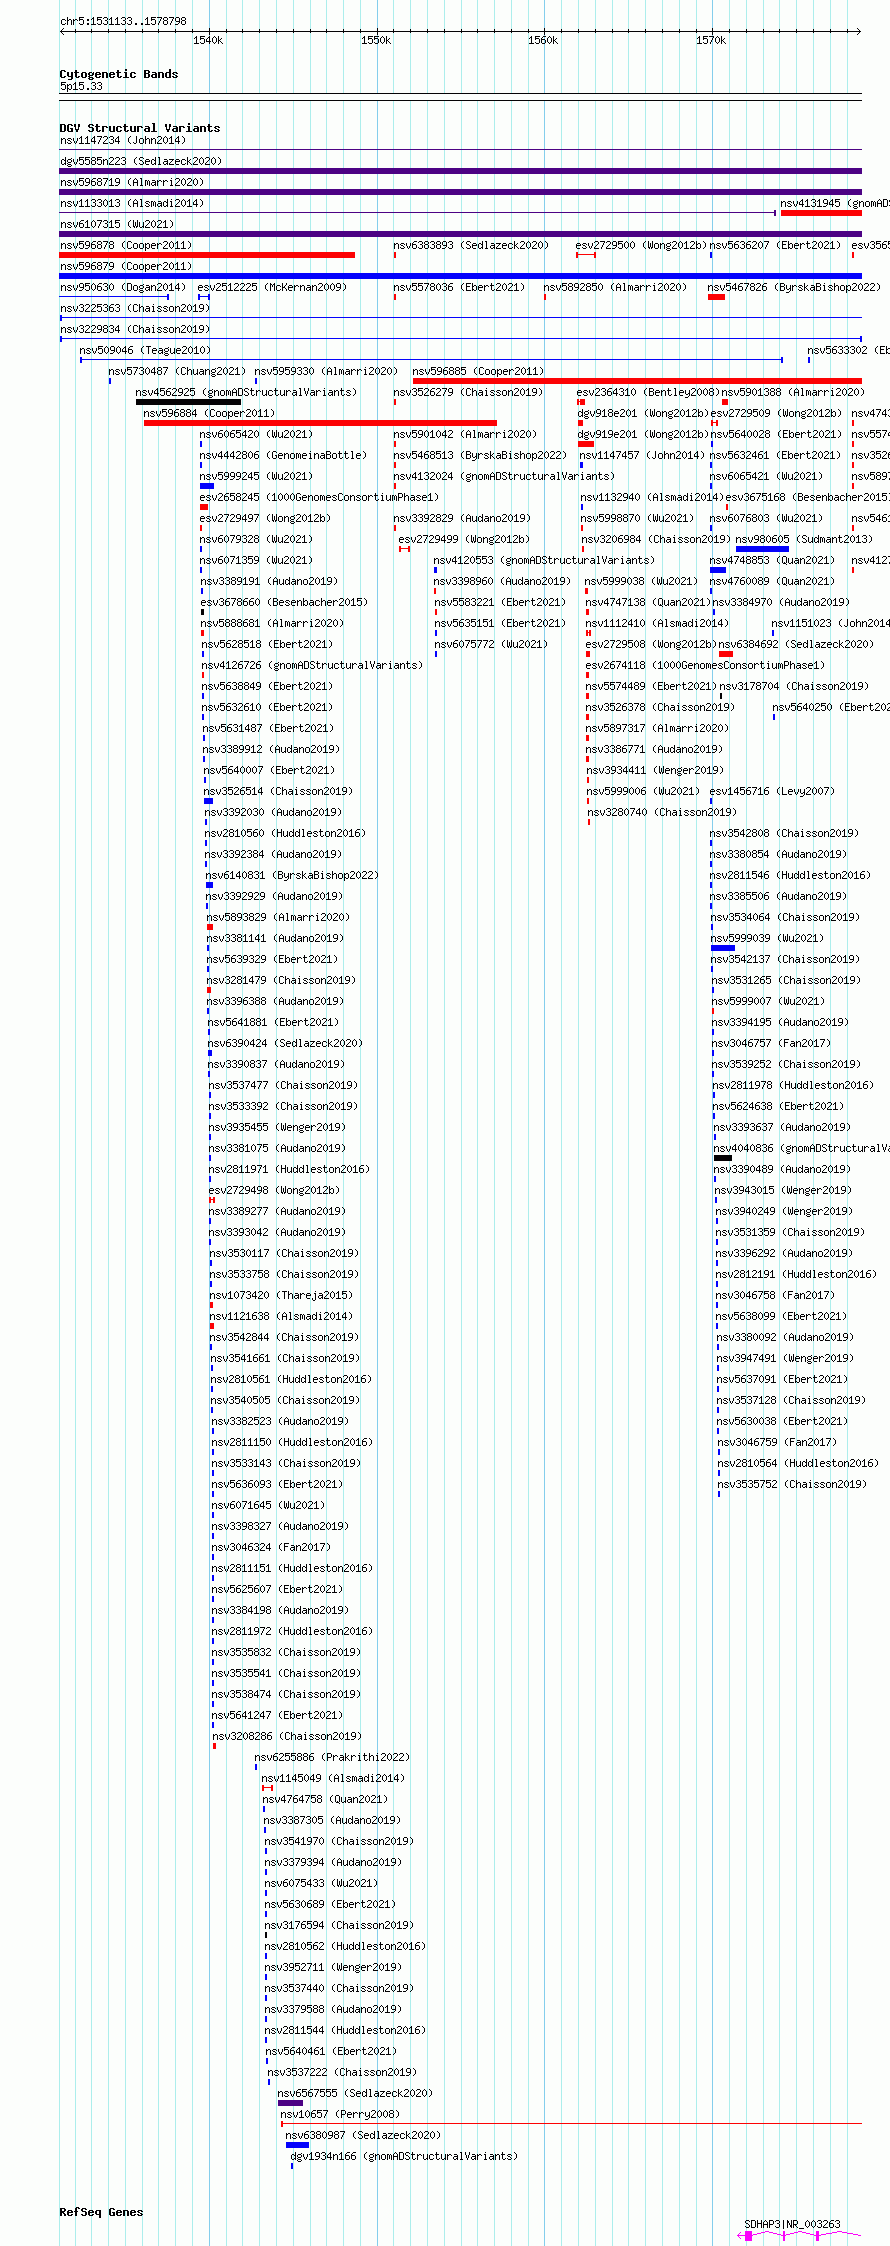Click the DGV Structural Variants track title
Image resolution: width=890 pixels, height=2246 pixels.
[x=140, y=128]
